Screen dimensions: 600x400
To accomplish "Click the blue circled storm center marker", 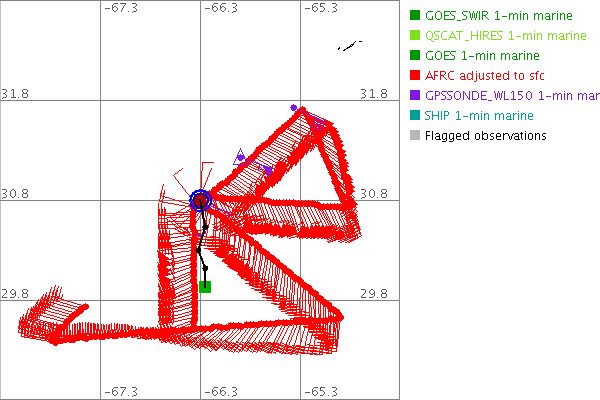I will click(x=200, y=201).
